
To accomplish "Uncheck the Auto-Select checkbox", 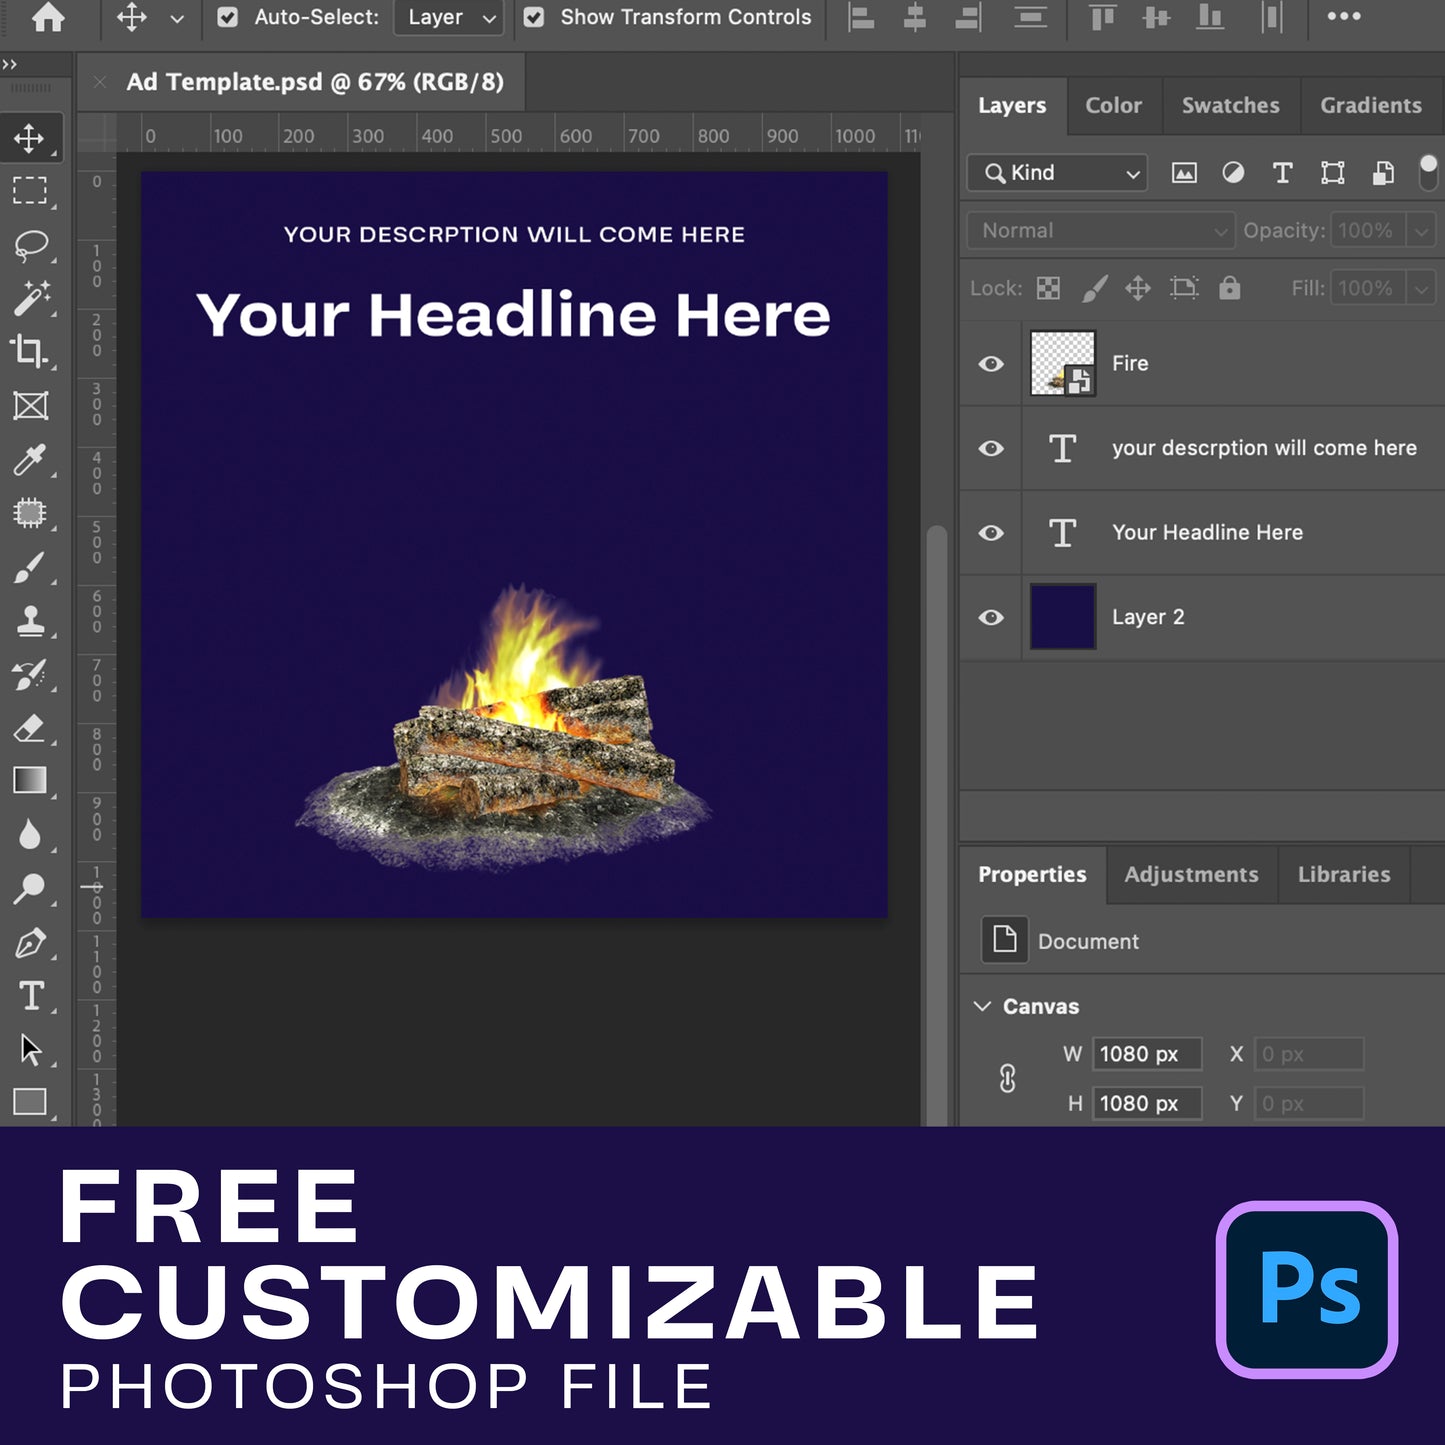I will [228, 17].
